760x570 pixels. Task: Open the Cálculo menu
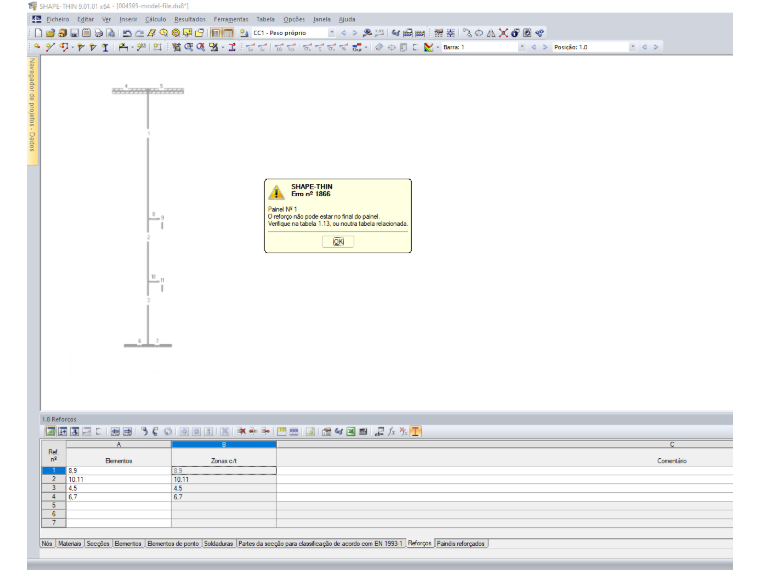(156, 19)
